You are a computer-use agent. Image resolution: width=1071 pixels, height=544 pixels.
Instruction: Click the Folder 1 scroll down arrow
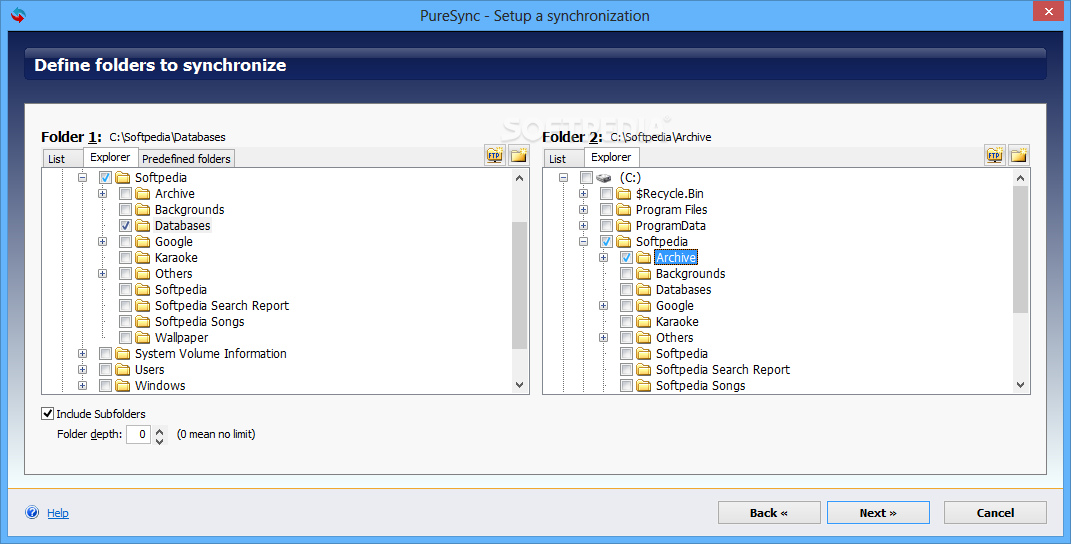pos(519,385)
